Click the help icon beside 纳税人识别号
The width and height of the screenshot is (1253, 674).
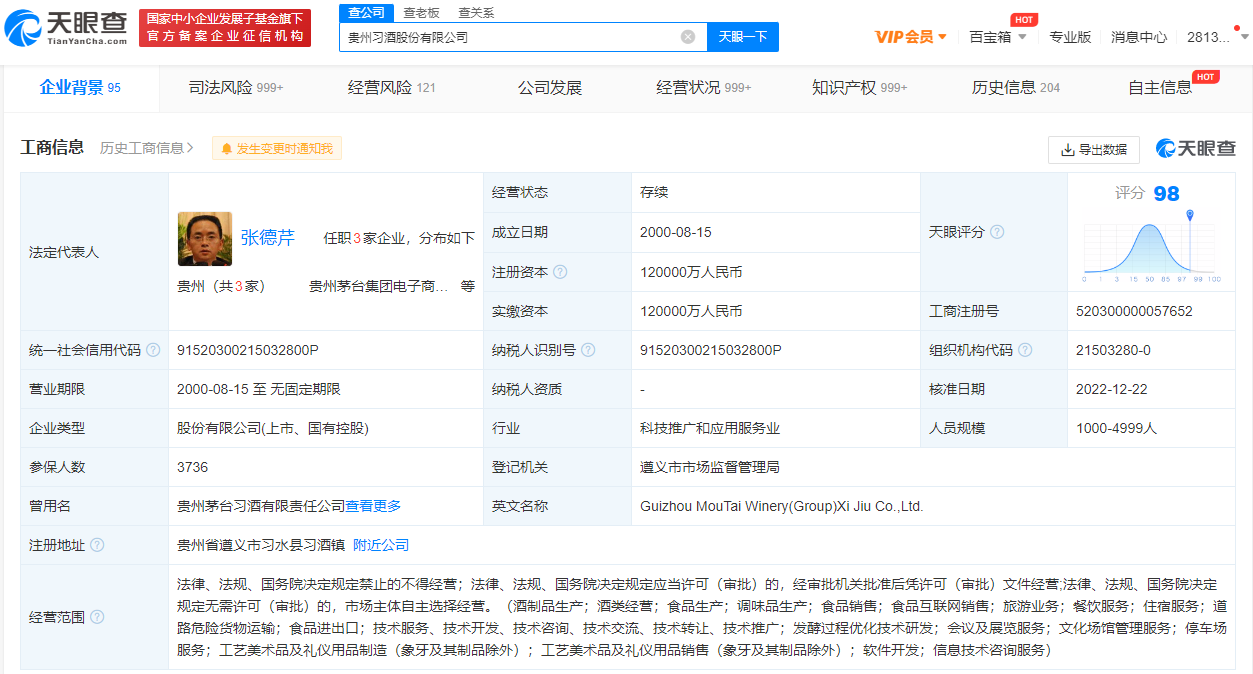point(588,350)
